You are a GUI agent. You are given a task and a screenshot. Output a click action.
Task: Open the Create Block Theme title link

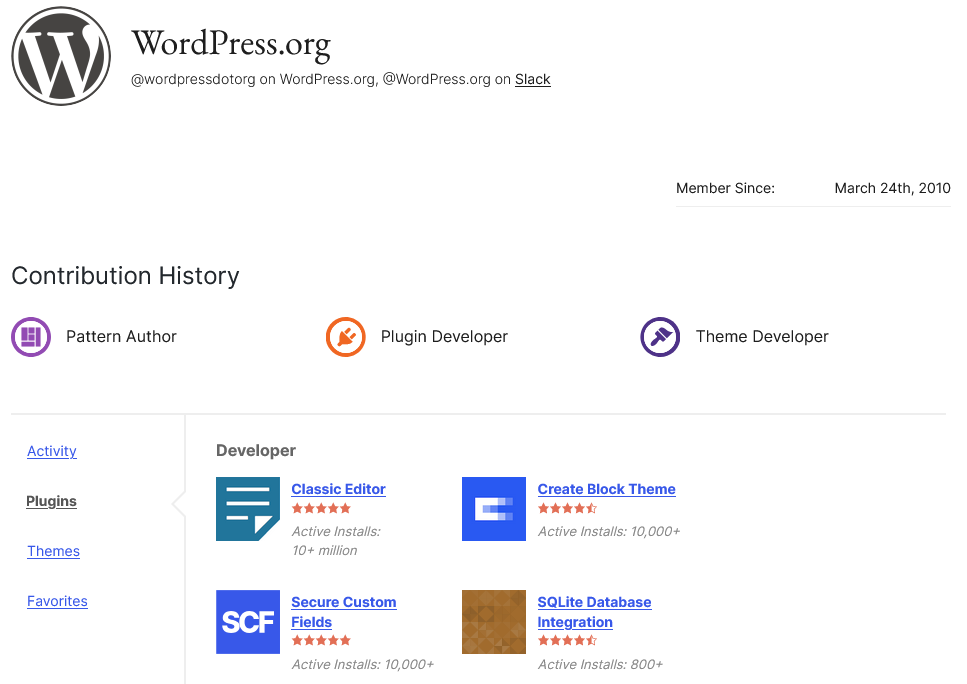607,489
